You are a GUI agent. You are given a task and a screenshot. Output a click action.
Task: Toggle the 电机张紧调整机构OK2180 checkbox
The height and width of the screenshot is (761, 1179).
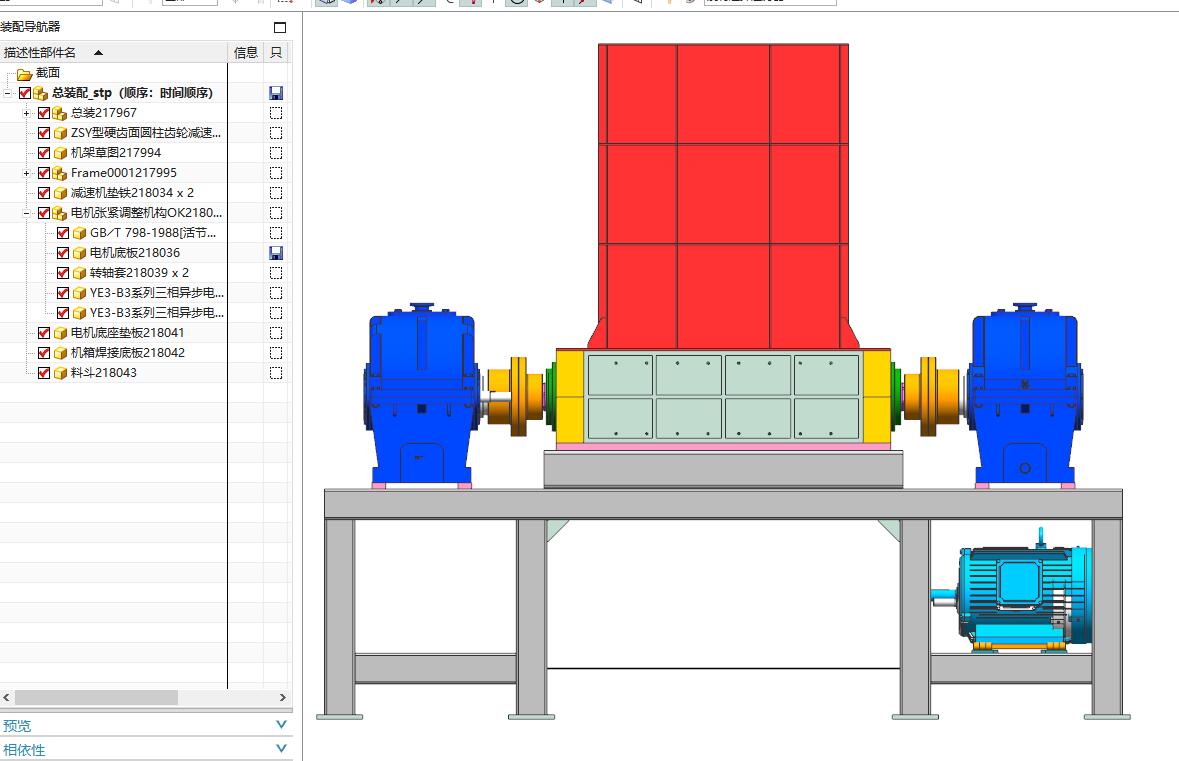point(44,213)
